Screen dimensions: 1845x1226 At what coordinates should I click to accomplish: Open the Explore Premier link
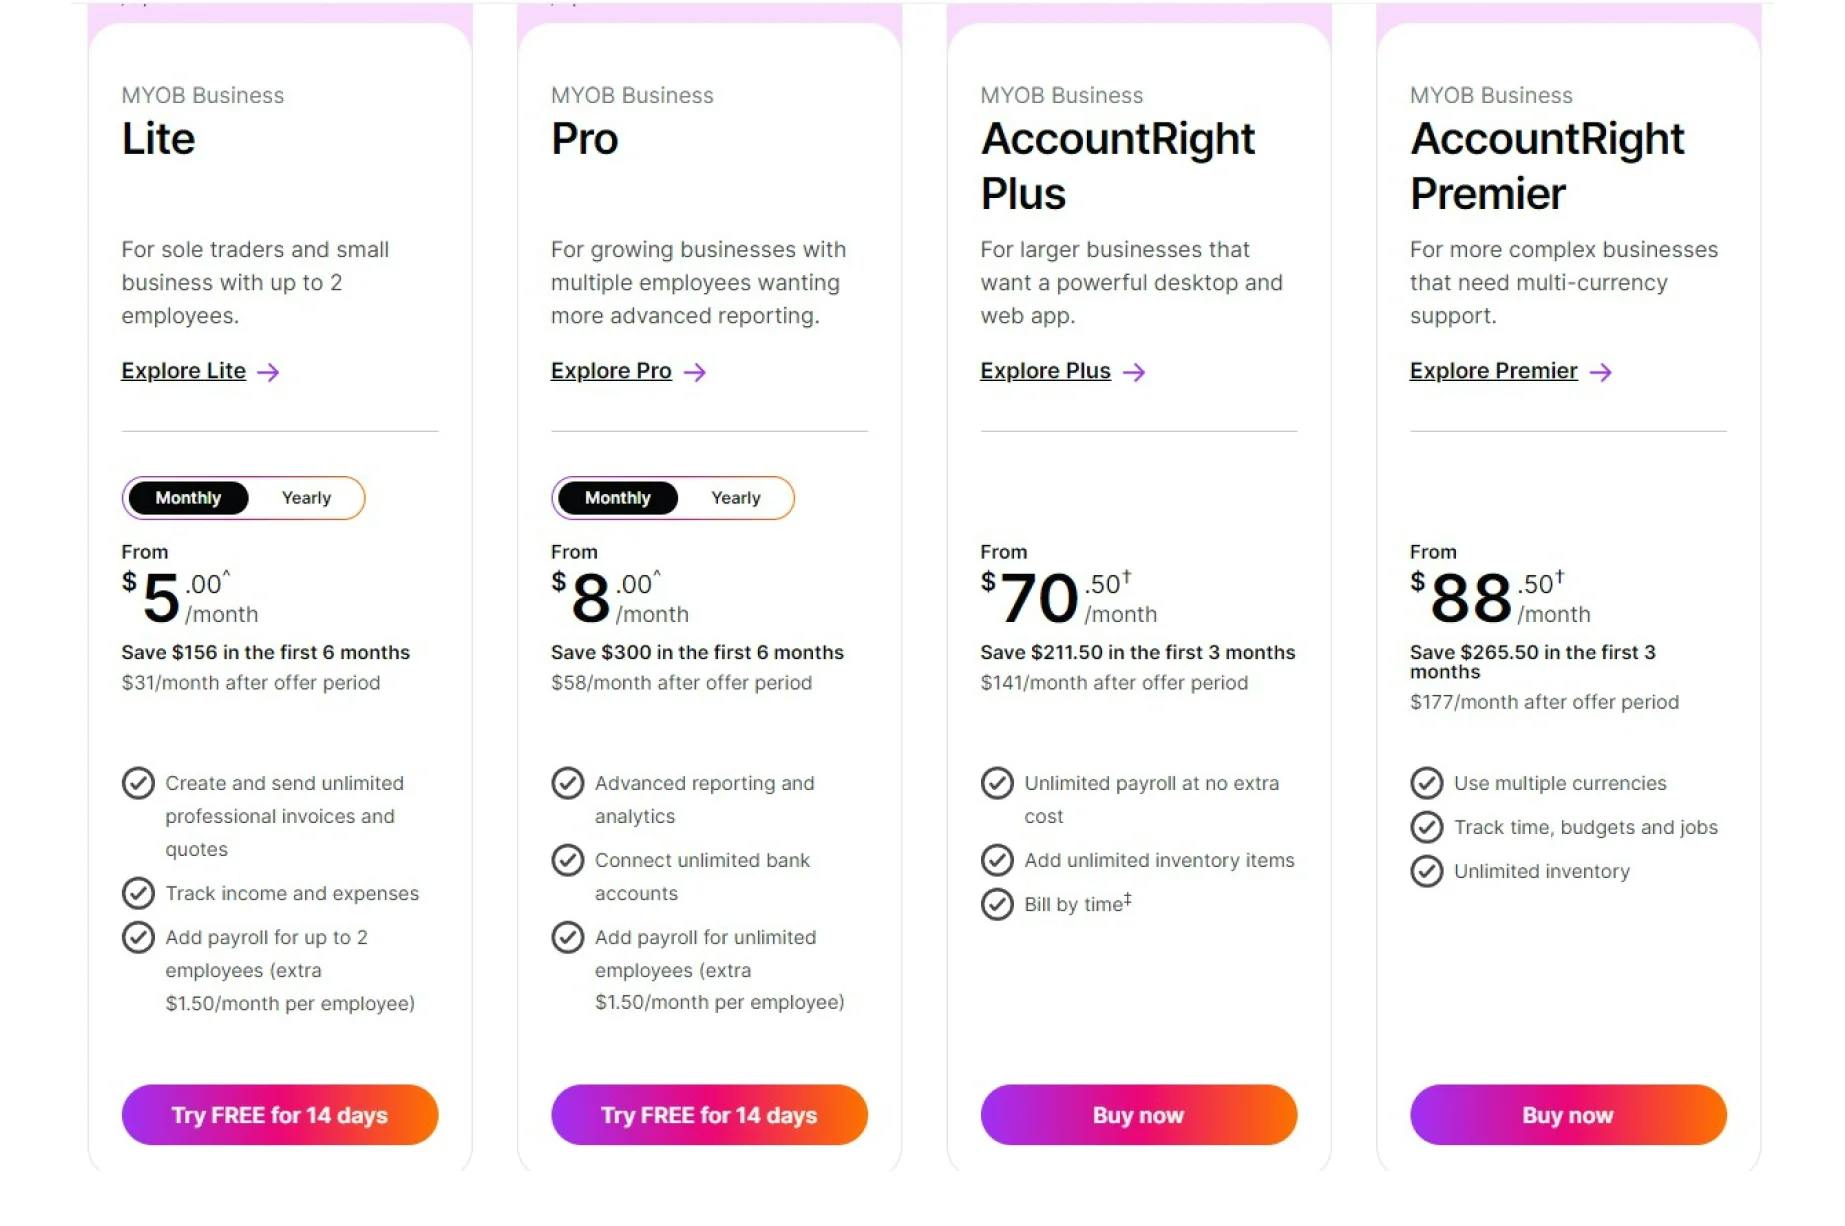tap(1494, 371)
